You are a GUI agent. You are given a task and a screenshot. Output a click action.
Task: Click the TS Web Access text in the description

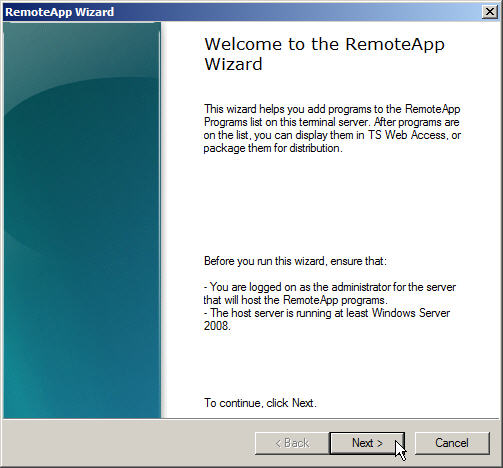(406, 135)
